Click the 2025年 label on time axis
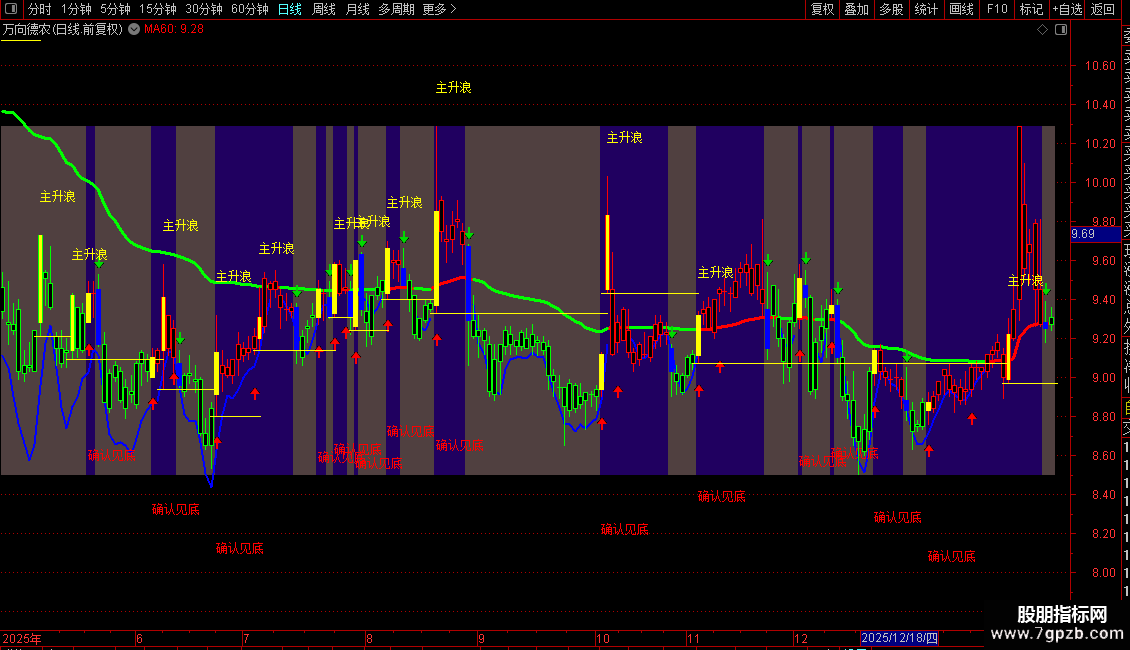Viewport: 1130px width, 650px height. (x=22, y=638)
